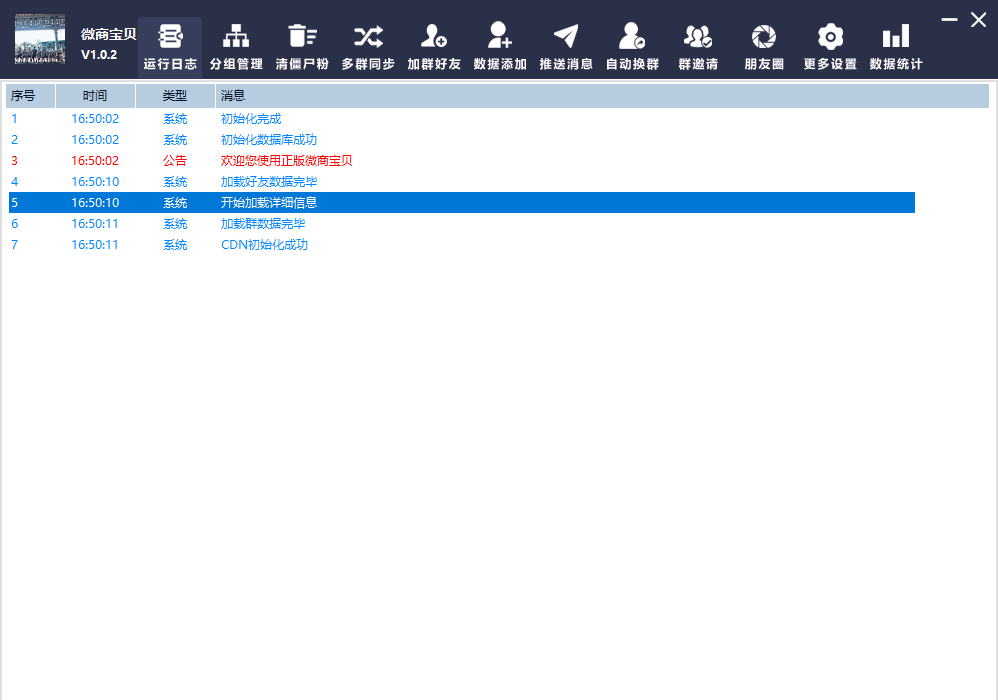Screen dimensions: 998x700
Task: Open 数据添加 data add icon
Action: coord(500,38)
